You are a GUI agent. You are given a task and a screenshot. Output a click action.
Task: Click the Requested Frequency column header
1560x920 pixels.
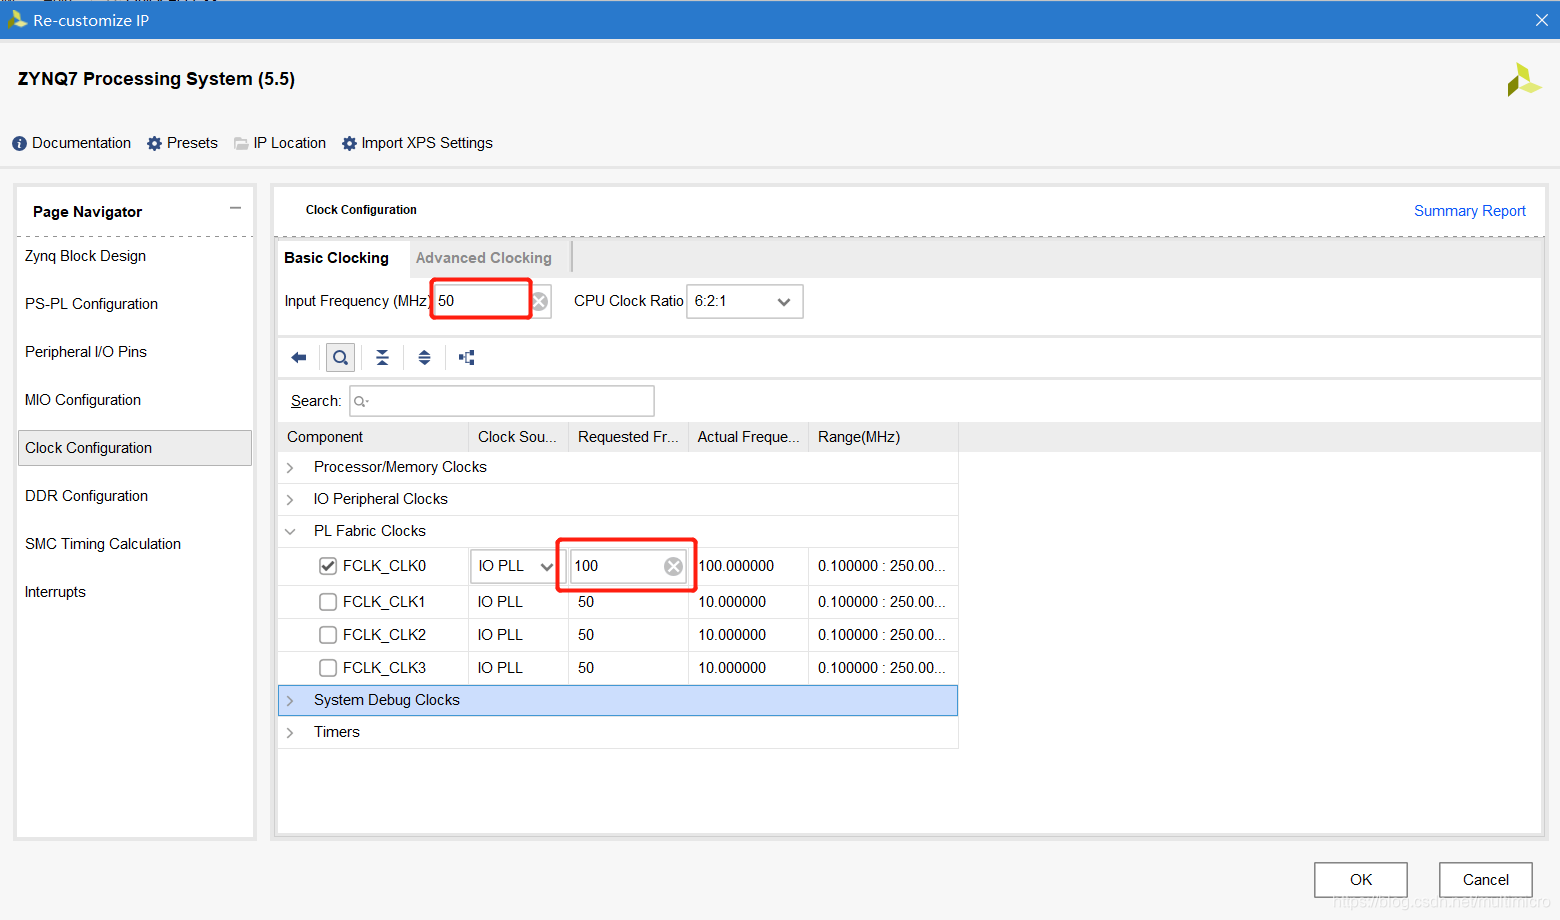tap(628, 437)
